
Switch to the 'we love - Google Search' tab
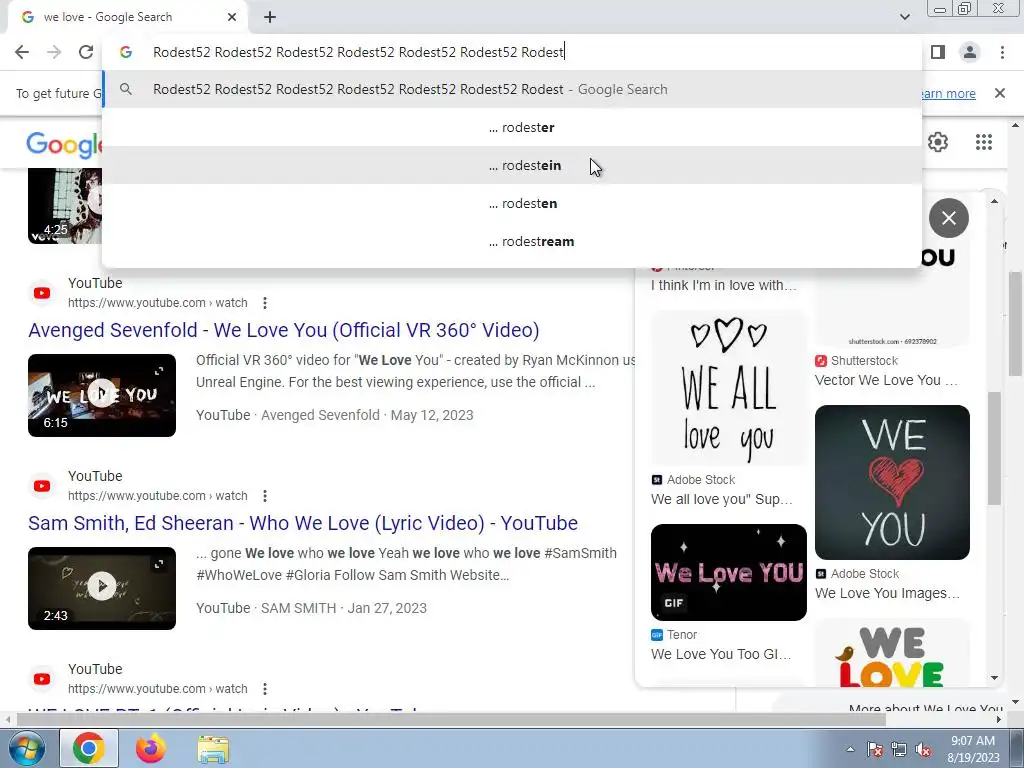click(x=124, y=17)
